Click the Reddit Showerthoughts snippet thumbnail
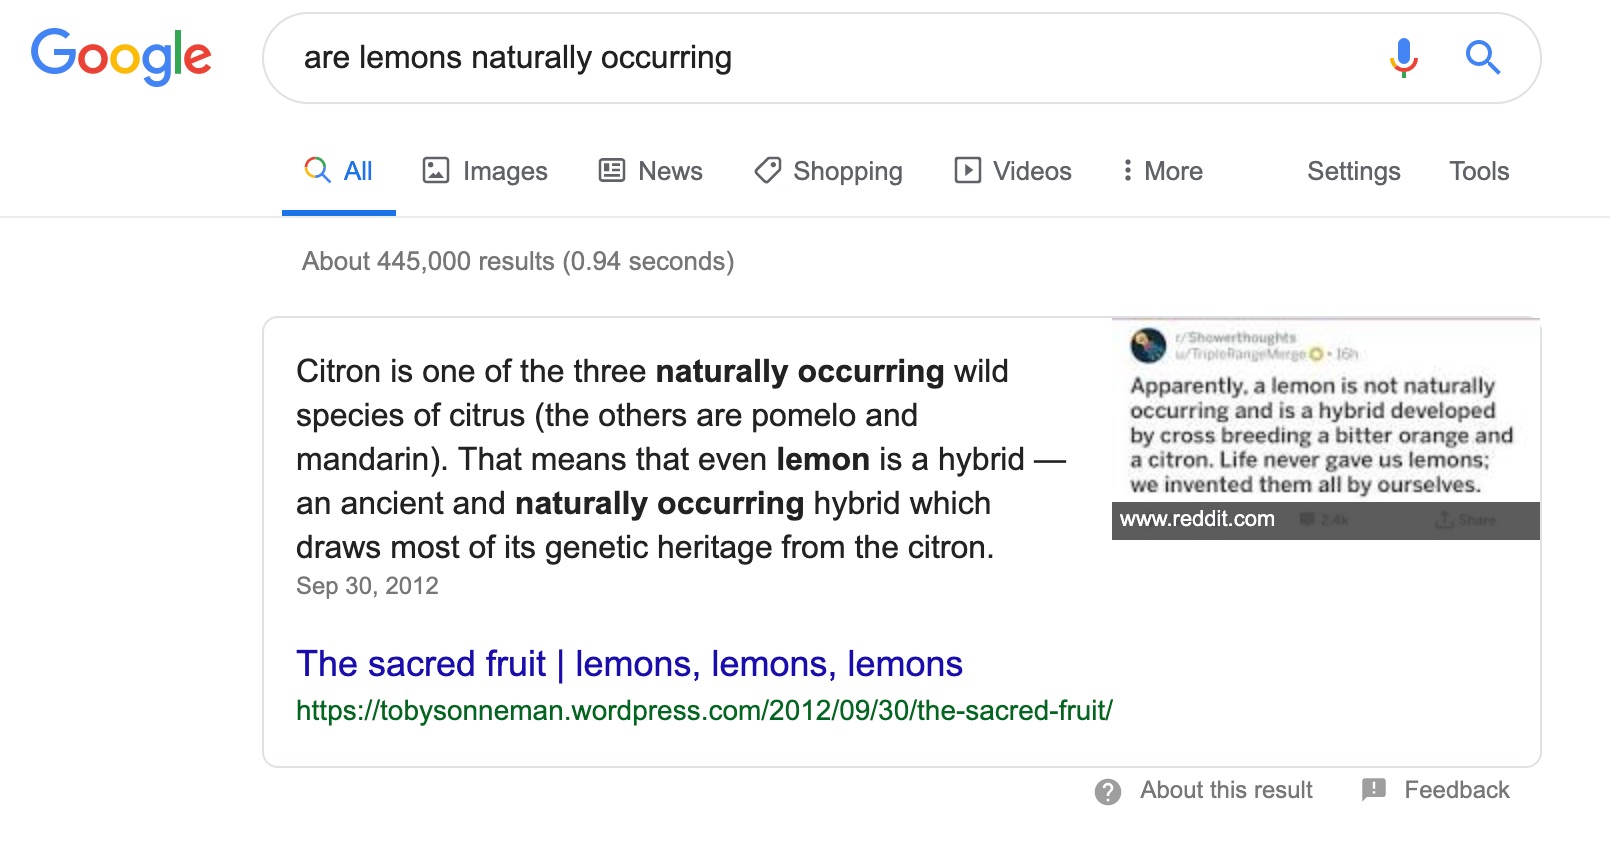This screenshot has width=1610, height=850. pyautogui.click(x=1326, y=429)
